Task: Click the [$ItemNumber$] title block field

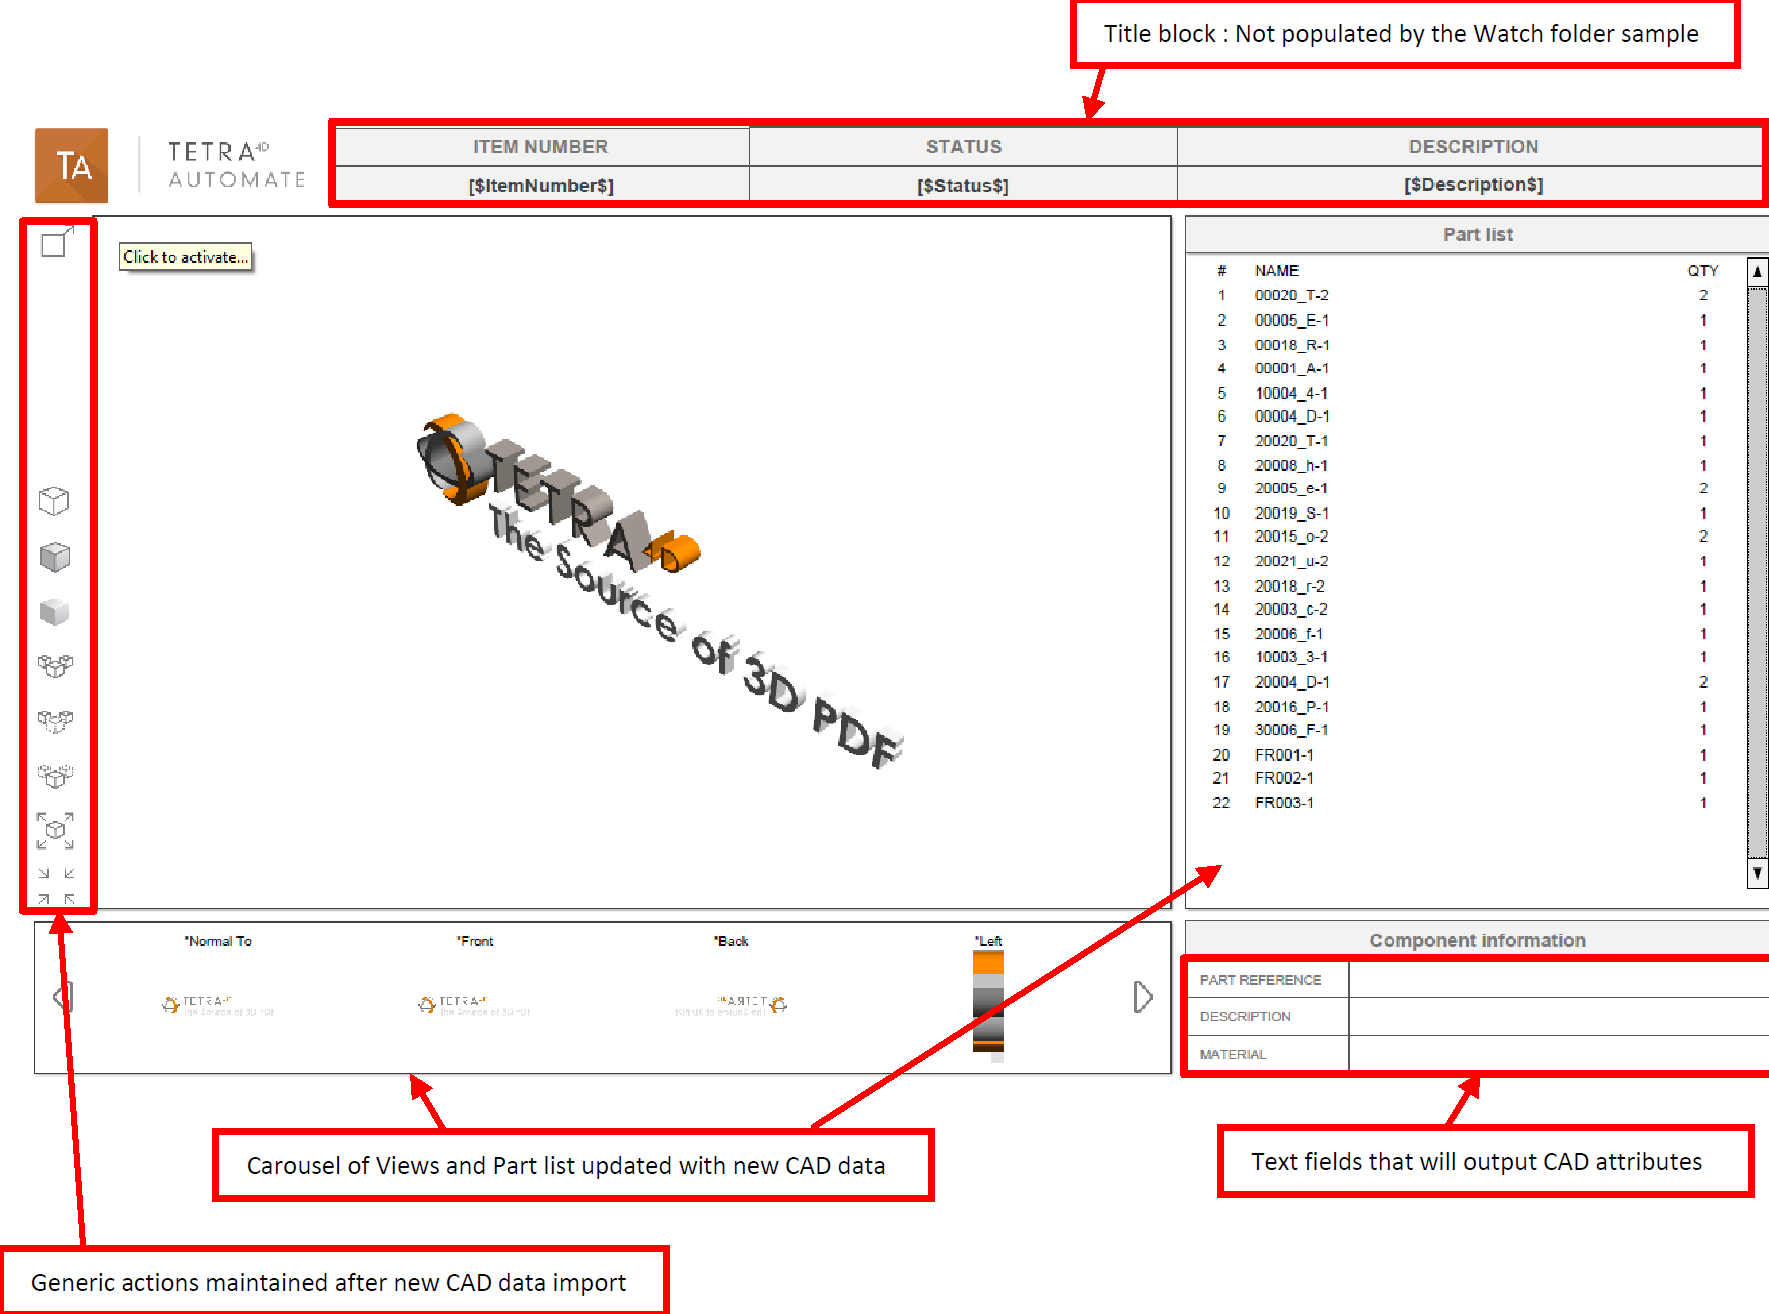Action: [x=541, y=185]
